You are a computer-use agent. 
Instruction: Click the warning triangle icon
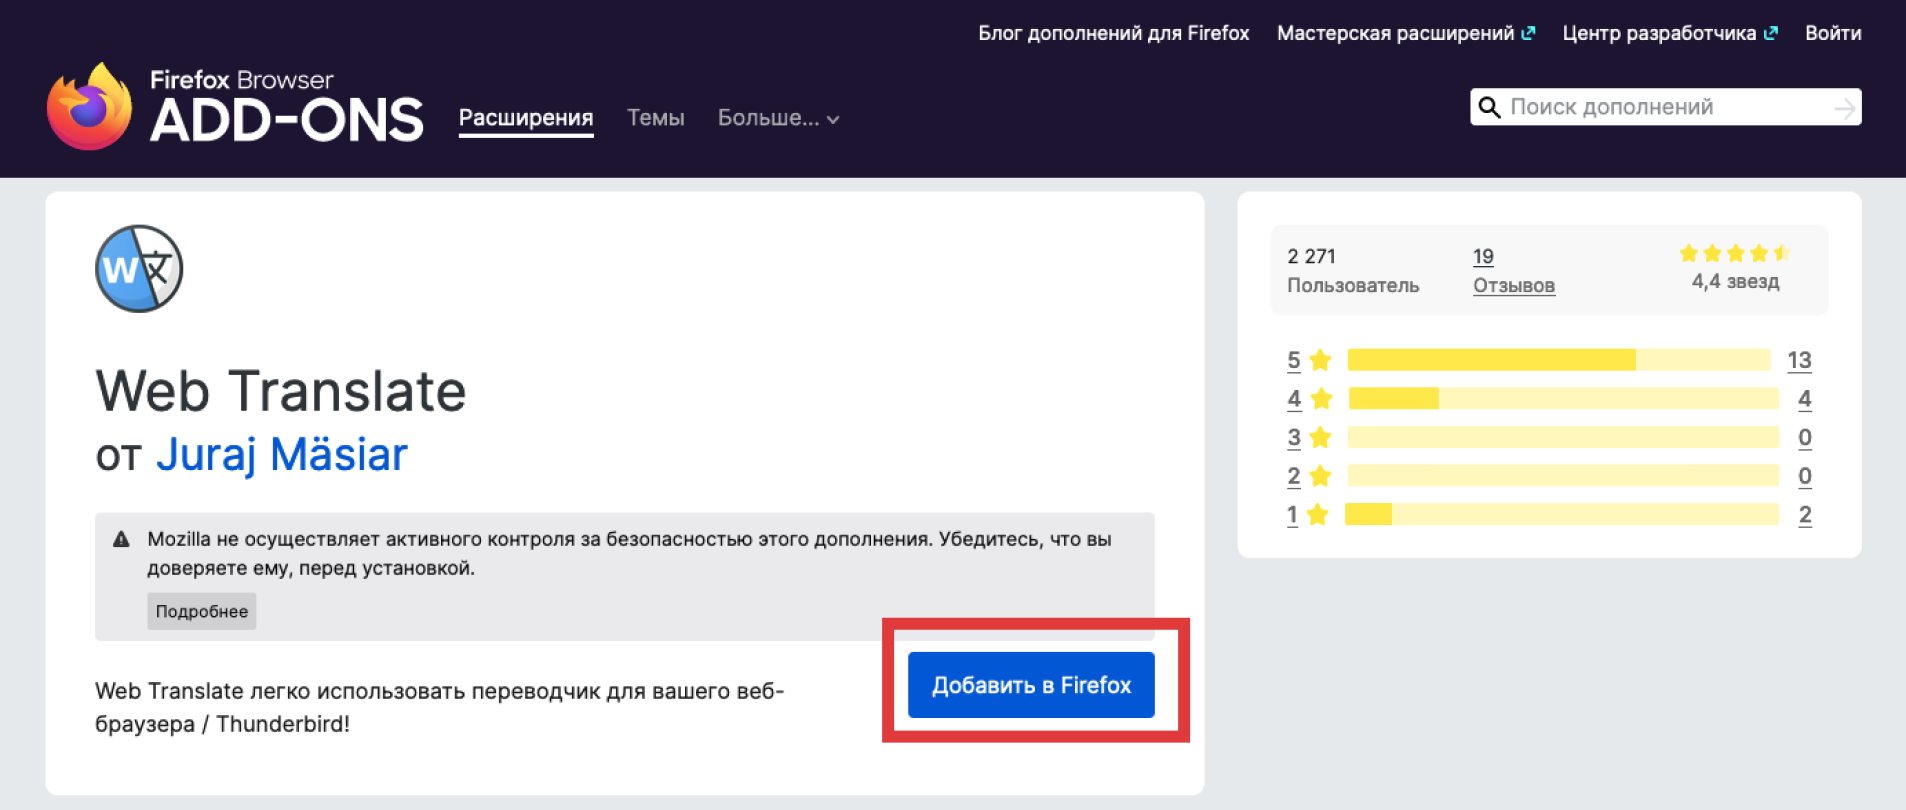pyautogui.click(x=121, y=539)
